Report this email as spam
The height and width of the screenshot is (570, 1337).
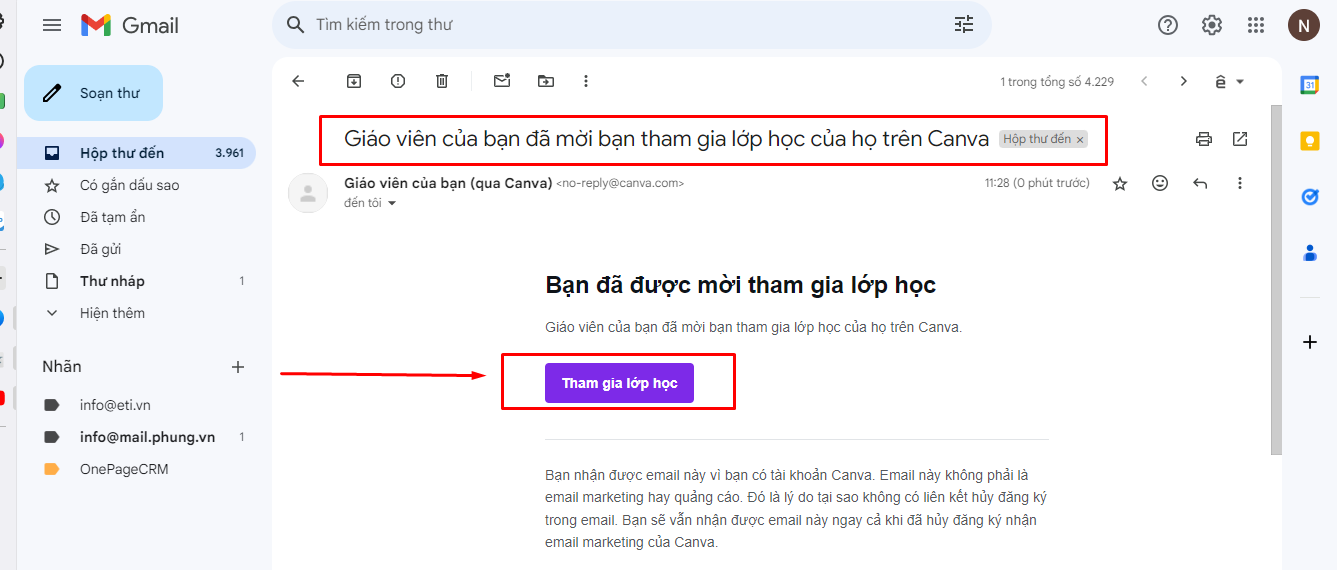(398, 81)
